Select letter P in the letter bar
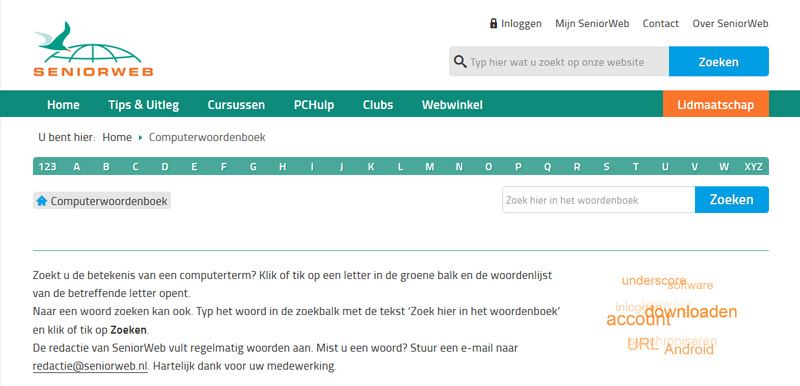 (x=518, y=167)
